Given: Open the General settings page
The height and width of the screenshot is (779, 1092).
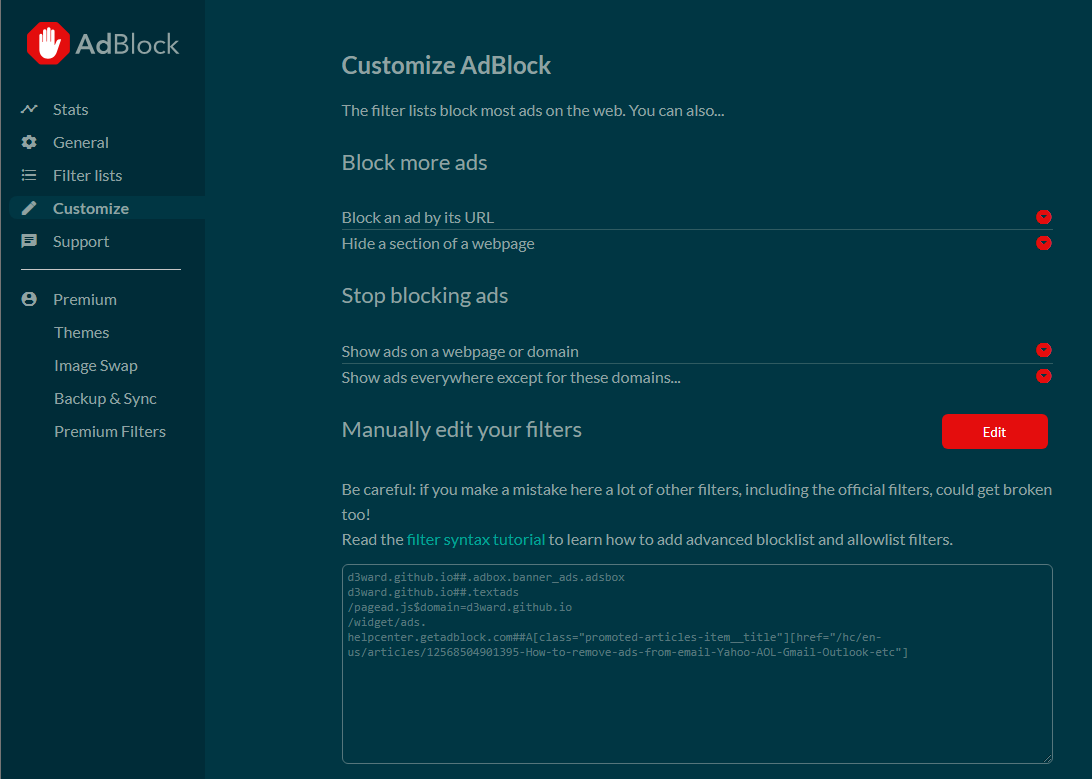Looking at the screenshot, I should (81, 142).
